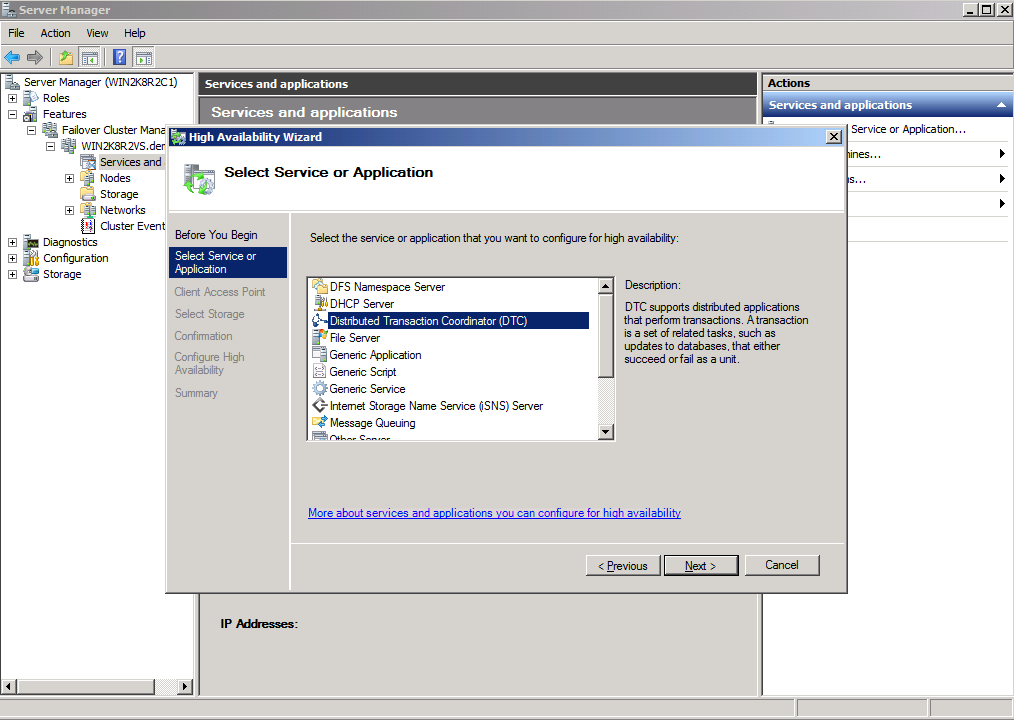Expand the Configuration tree node
1014x720 pixels.
[12, 258]
